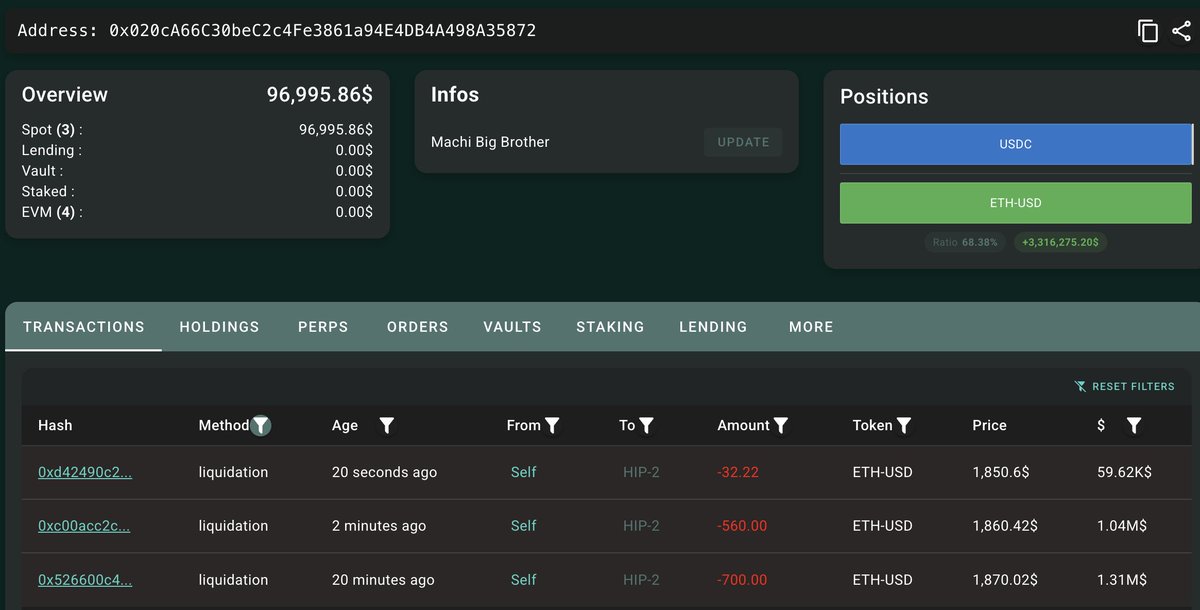Click HIP-2 in the 2 minutes ago row
Screen dimensions: 1200x610
coord(641,526)
